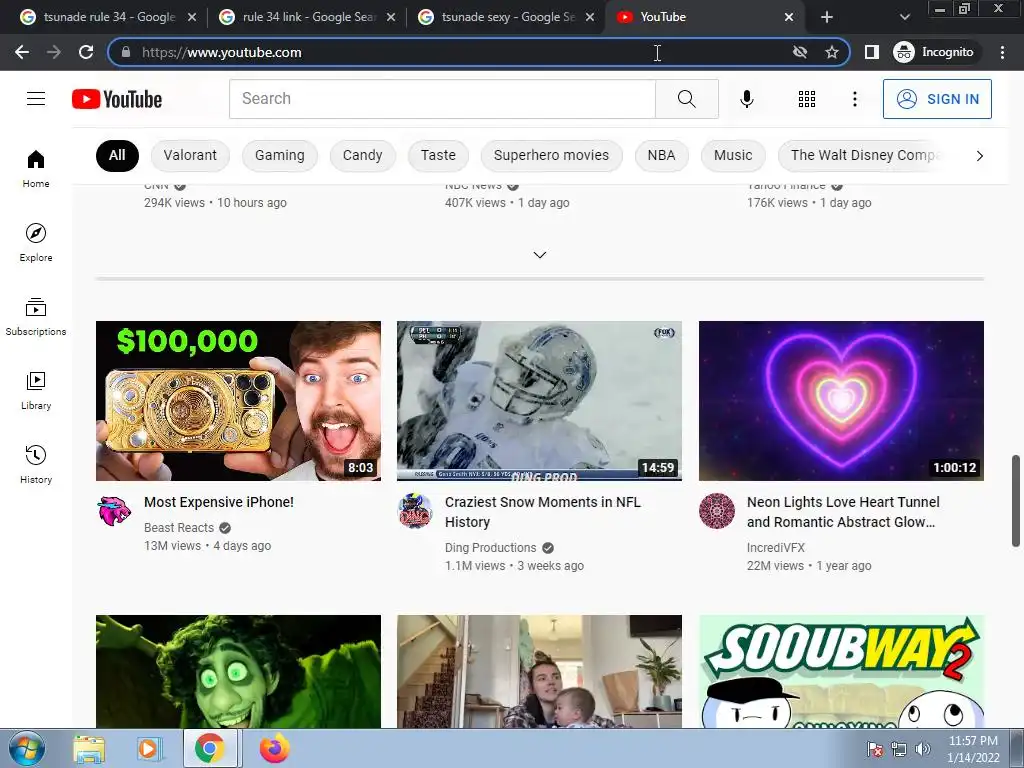Click the YouTube logo
Image resolution: width=1024 pixels, height=768 pixels.
117,99
